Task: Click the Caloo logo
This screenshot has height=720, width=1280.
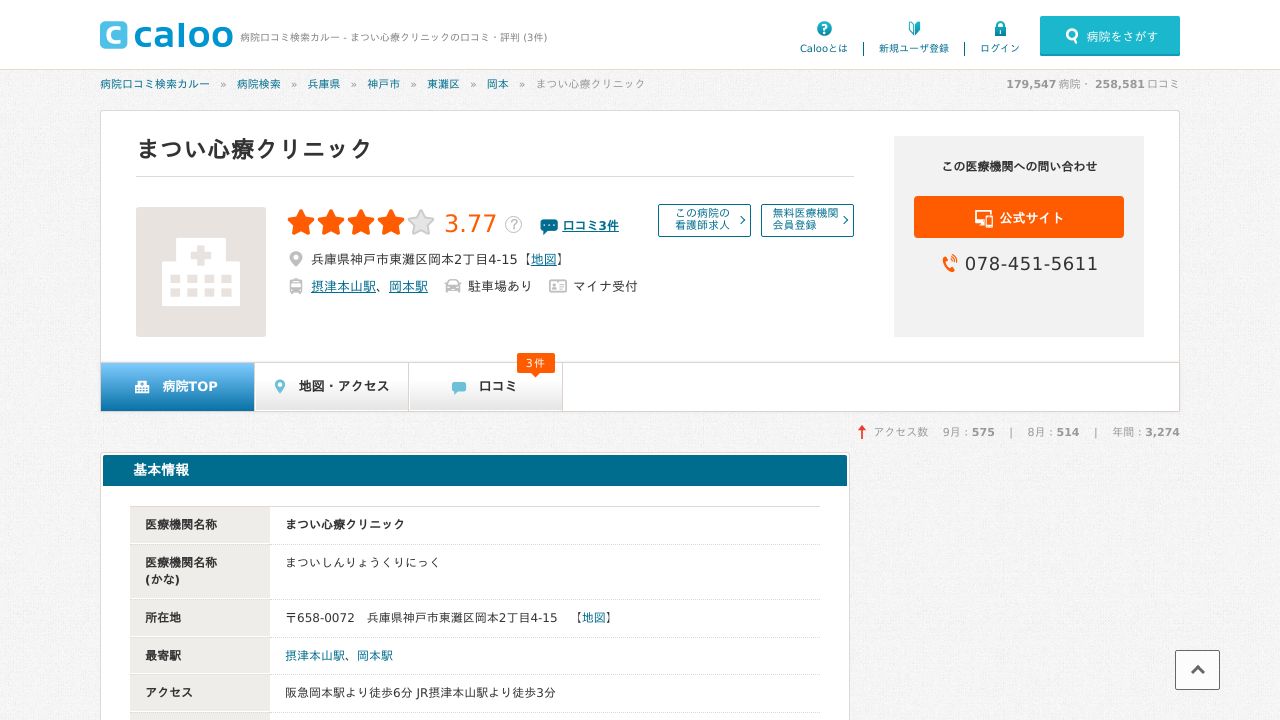Action: 165,34
